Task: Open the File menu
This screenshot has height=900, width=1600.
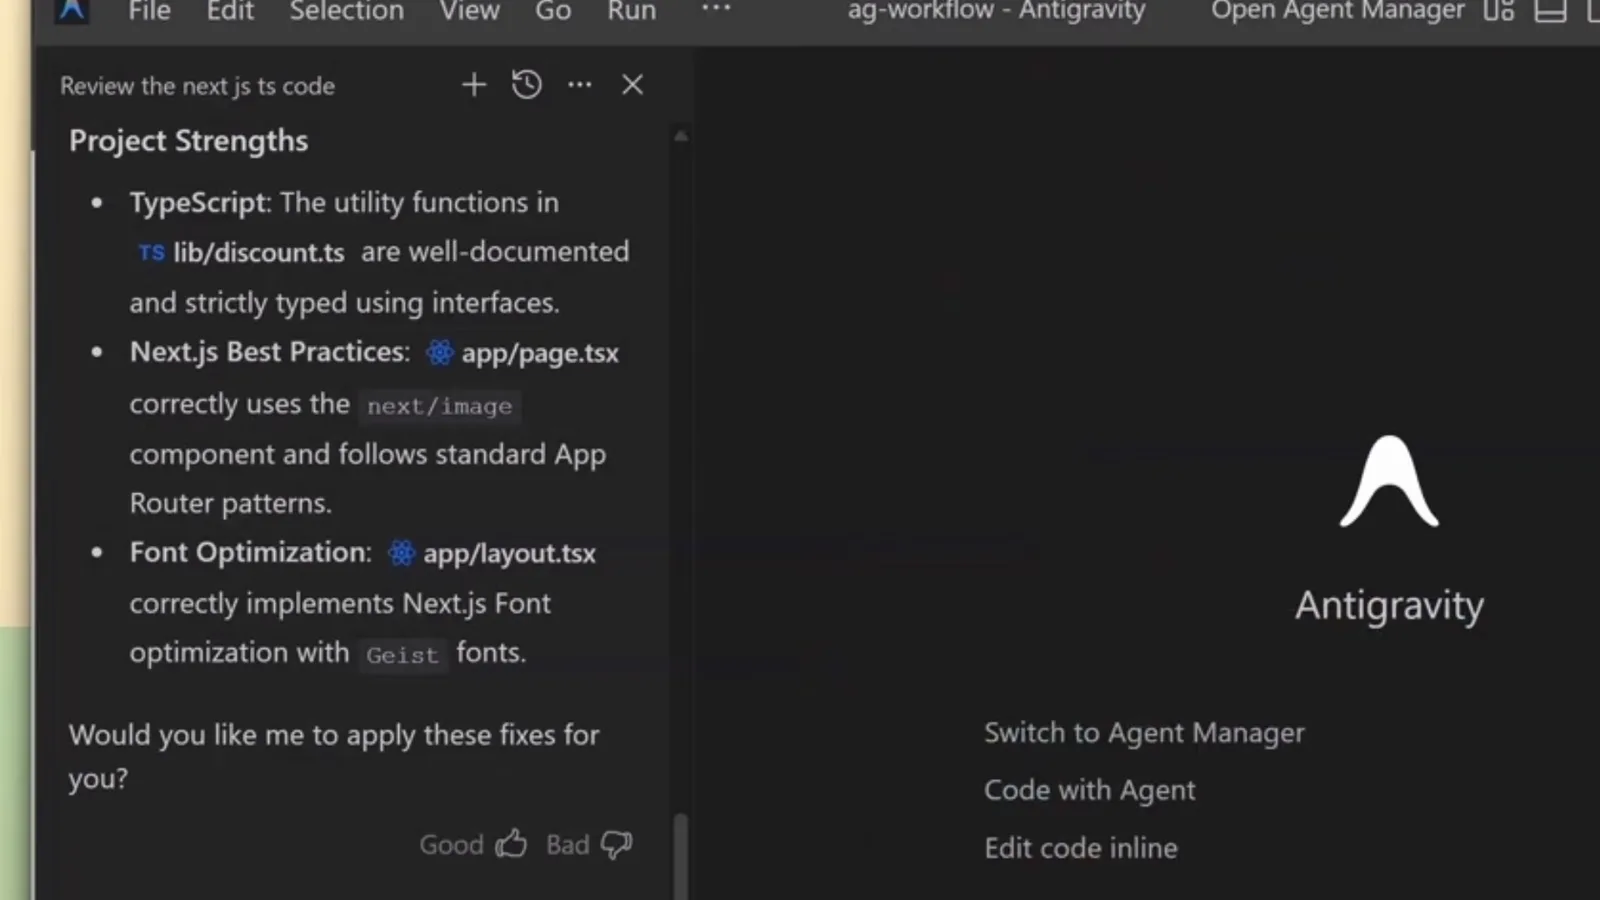Action: pos(149,11)
